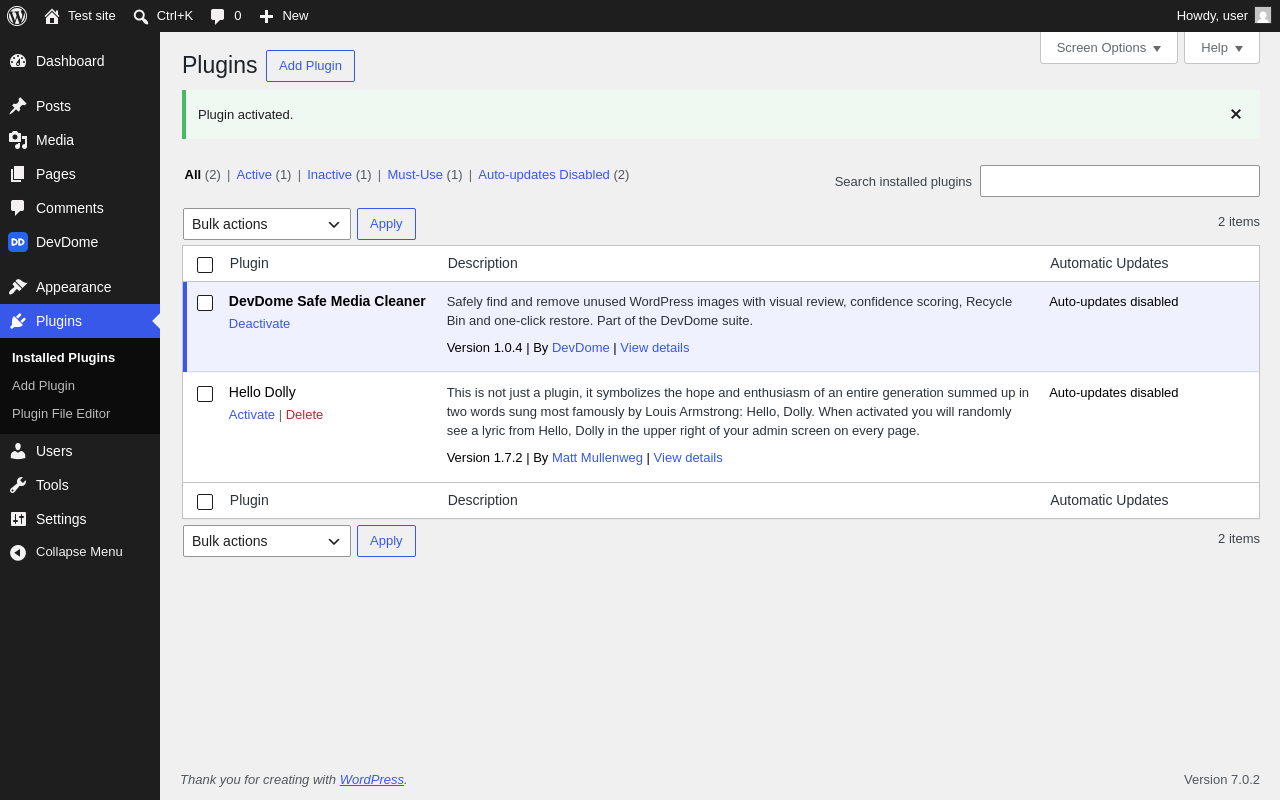1280x800 pixels.
Task: Dismiss the Plugin activated notice
Action: (x=1236, y=114)
